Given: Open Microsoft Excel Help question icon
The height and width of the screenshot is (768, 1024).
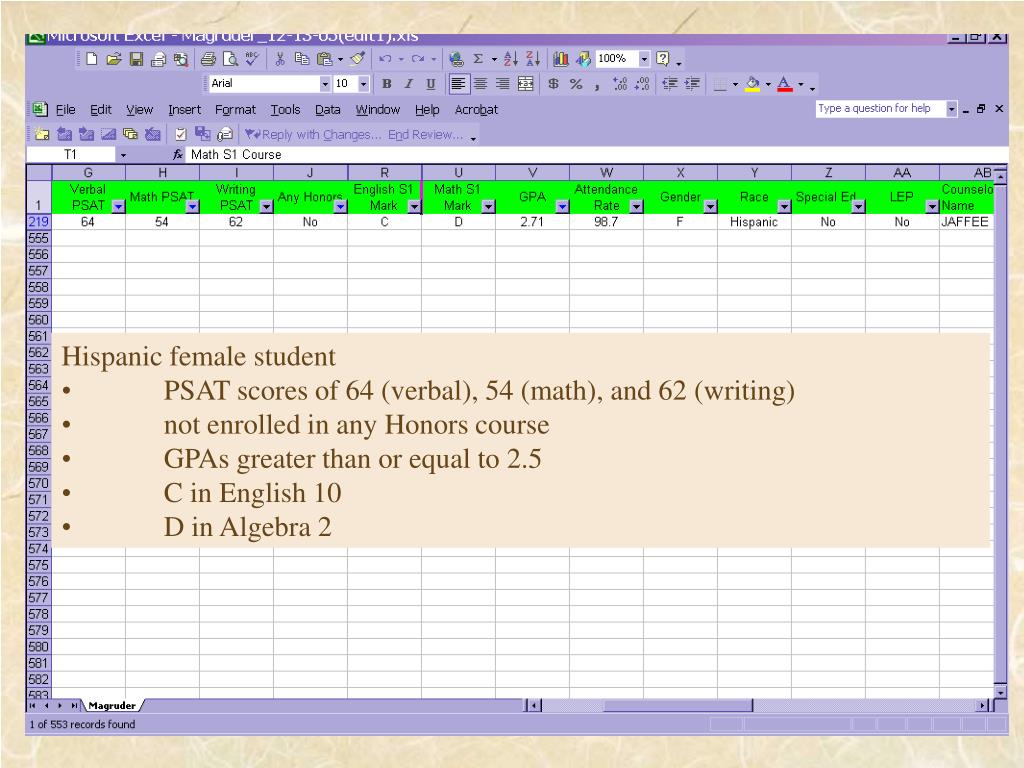Looking at the screenshot, I should point(663,59).
